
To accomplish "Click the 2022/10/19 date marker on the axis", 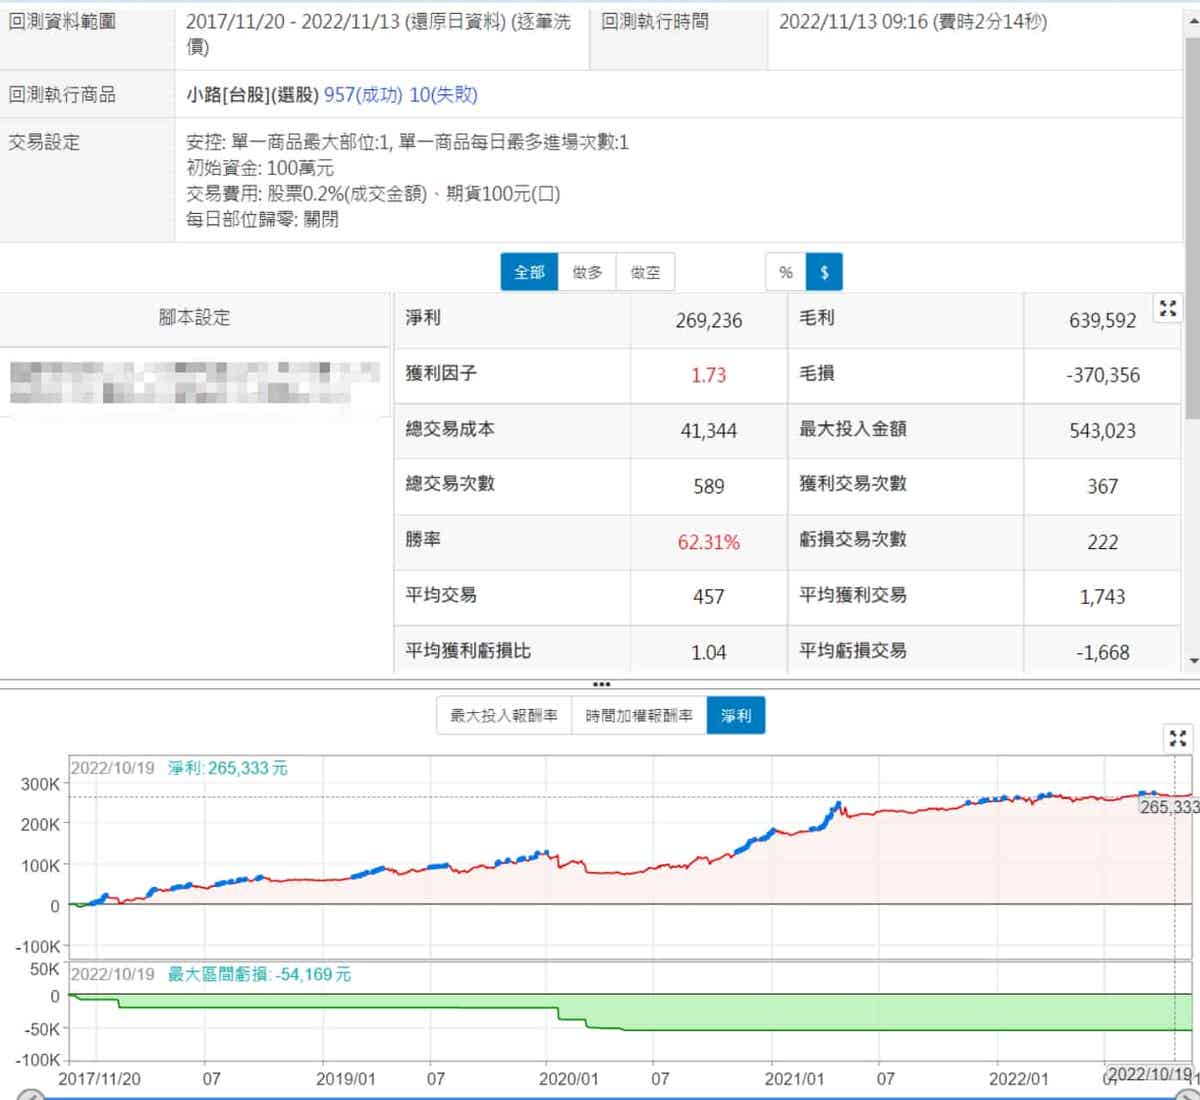I will pos(1149,1074).
